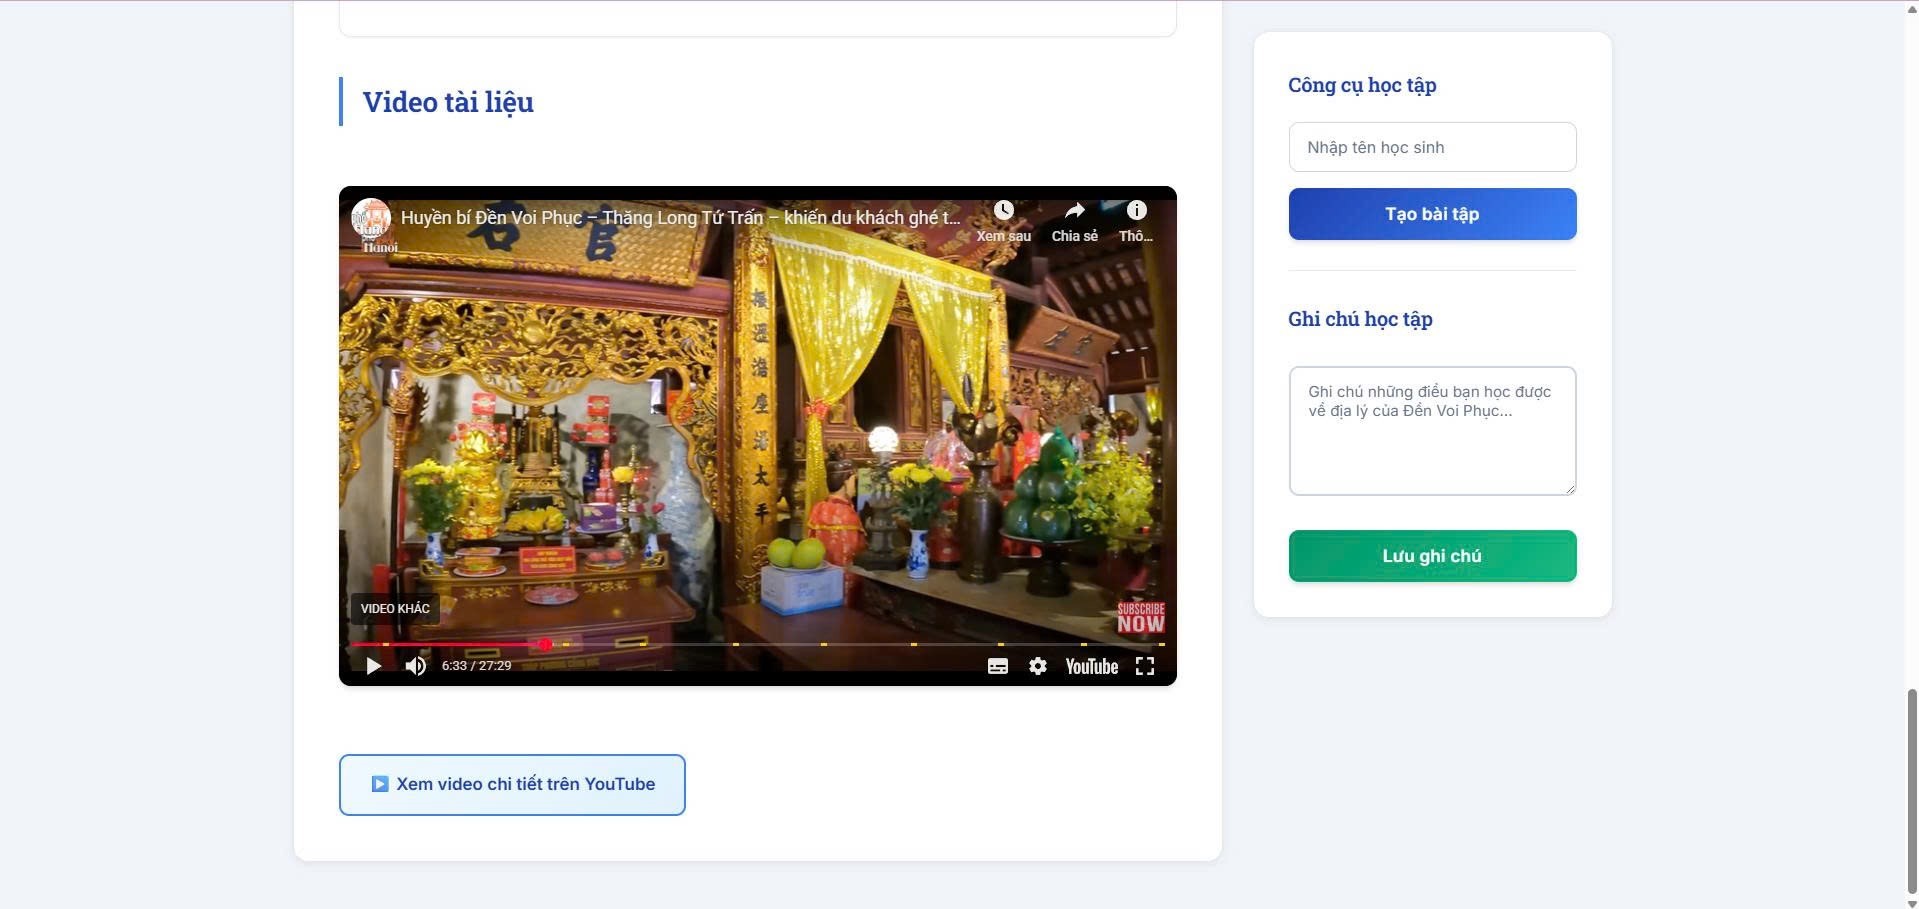Open the notes textarea resize handle

[x=1568, y=487]
